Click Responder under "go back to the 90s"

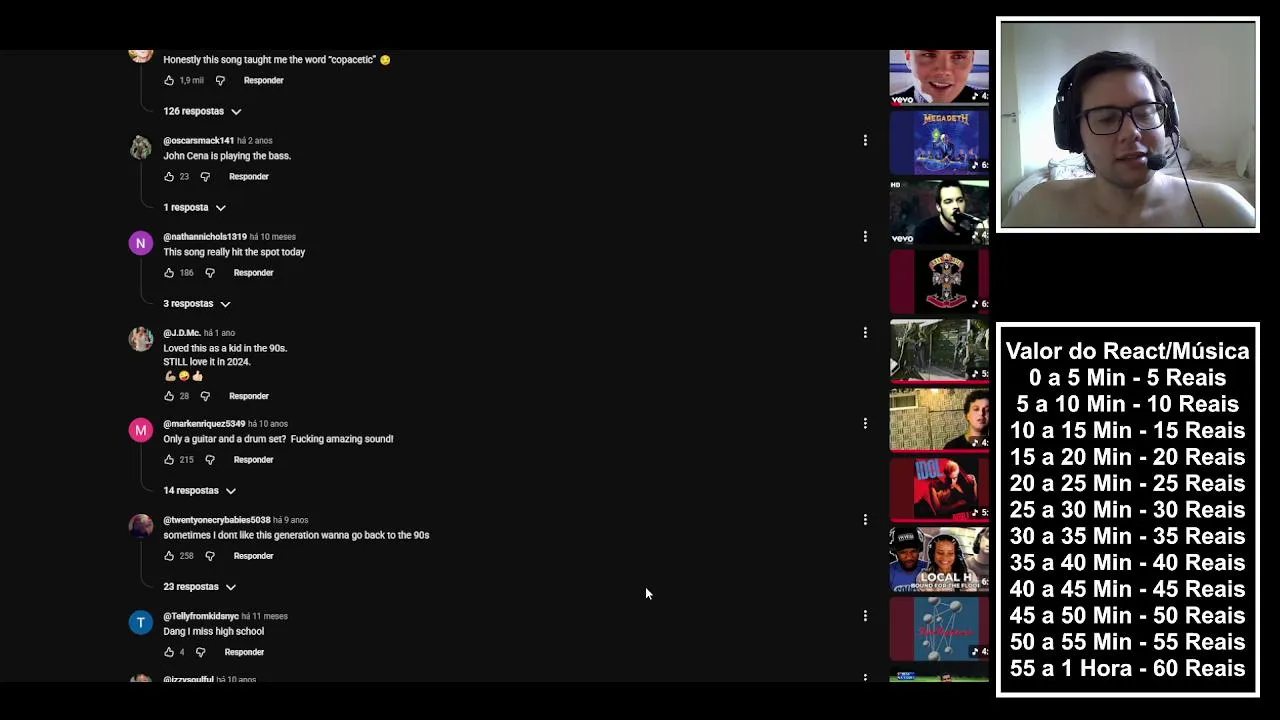253,556
